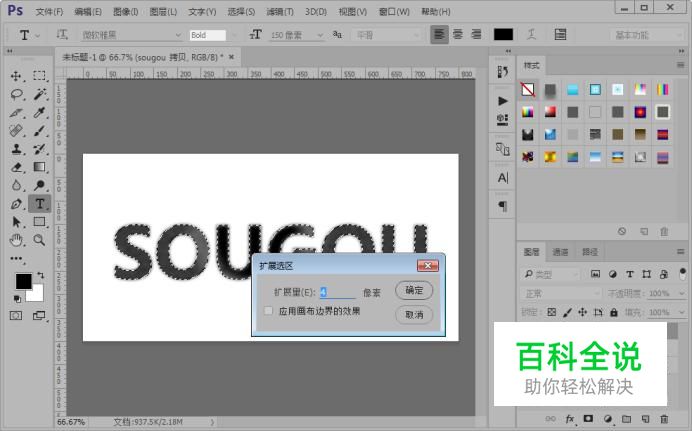Open the 窗口(W) menu
Image resolution: width=692 pixels, height=431 pixels.
394,11
